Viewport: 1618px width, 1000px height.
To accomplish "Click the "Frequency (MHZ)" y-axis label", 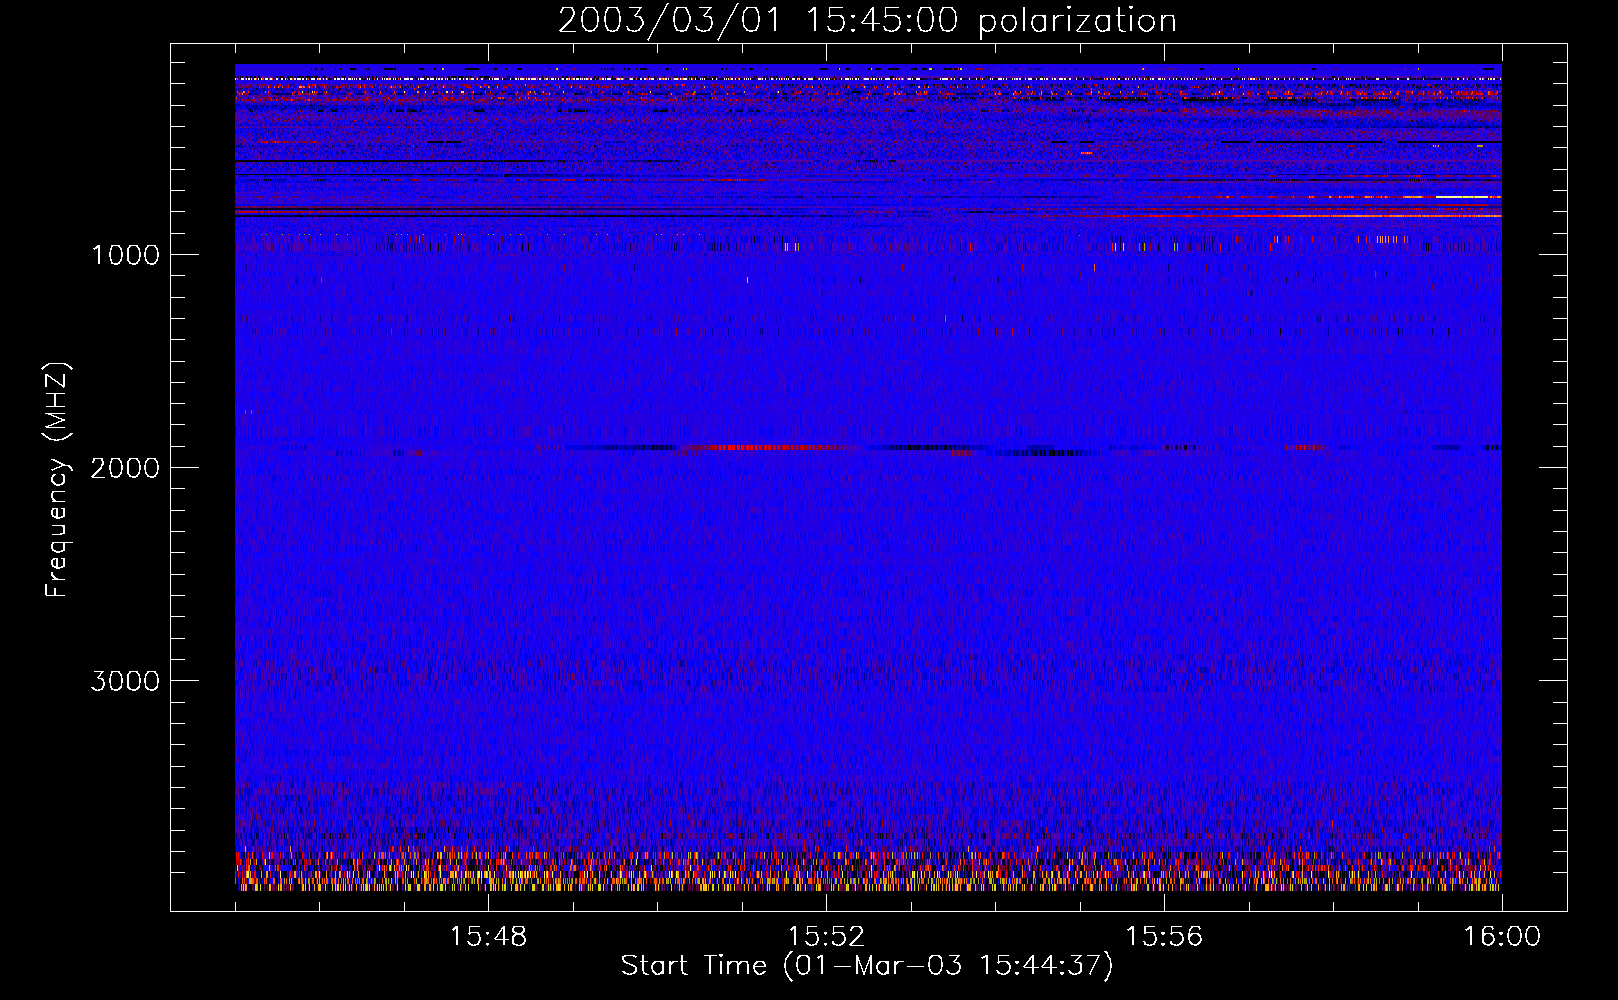I will click(x=58, y=480).
